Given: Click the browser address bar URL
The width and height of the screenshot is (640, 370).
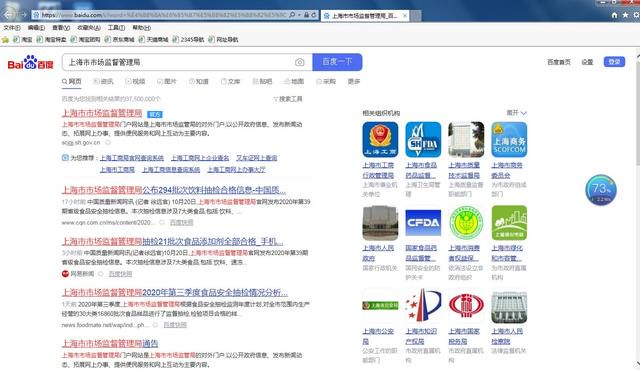Looking at the screenshot, I should pos(163,15).
